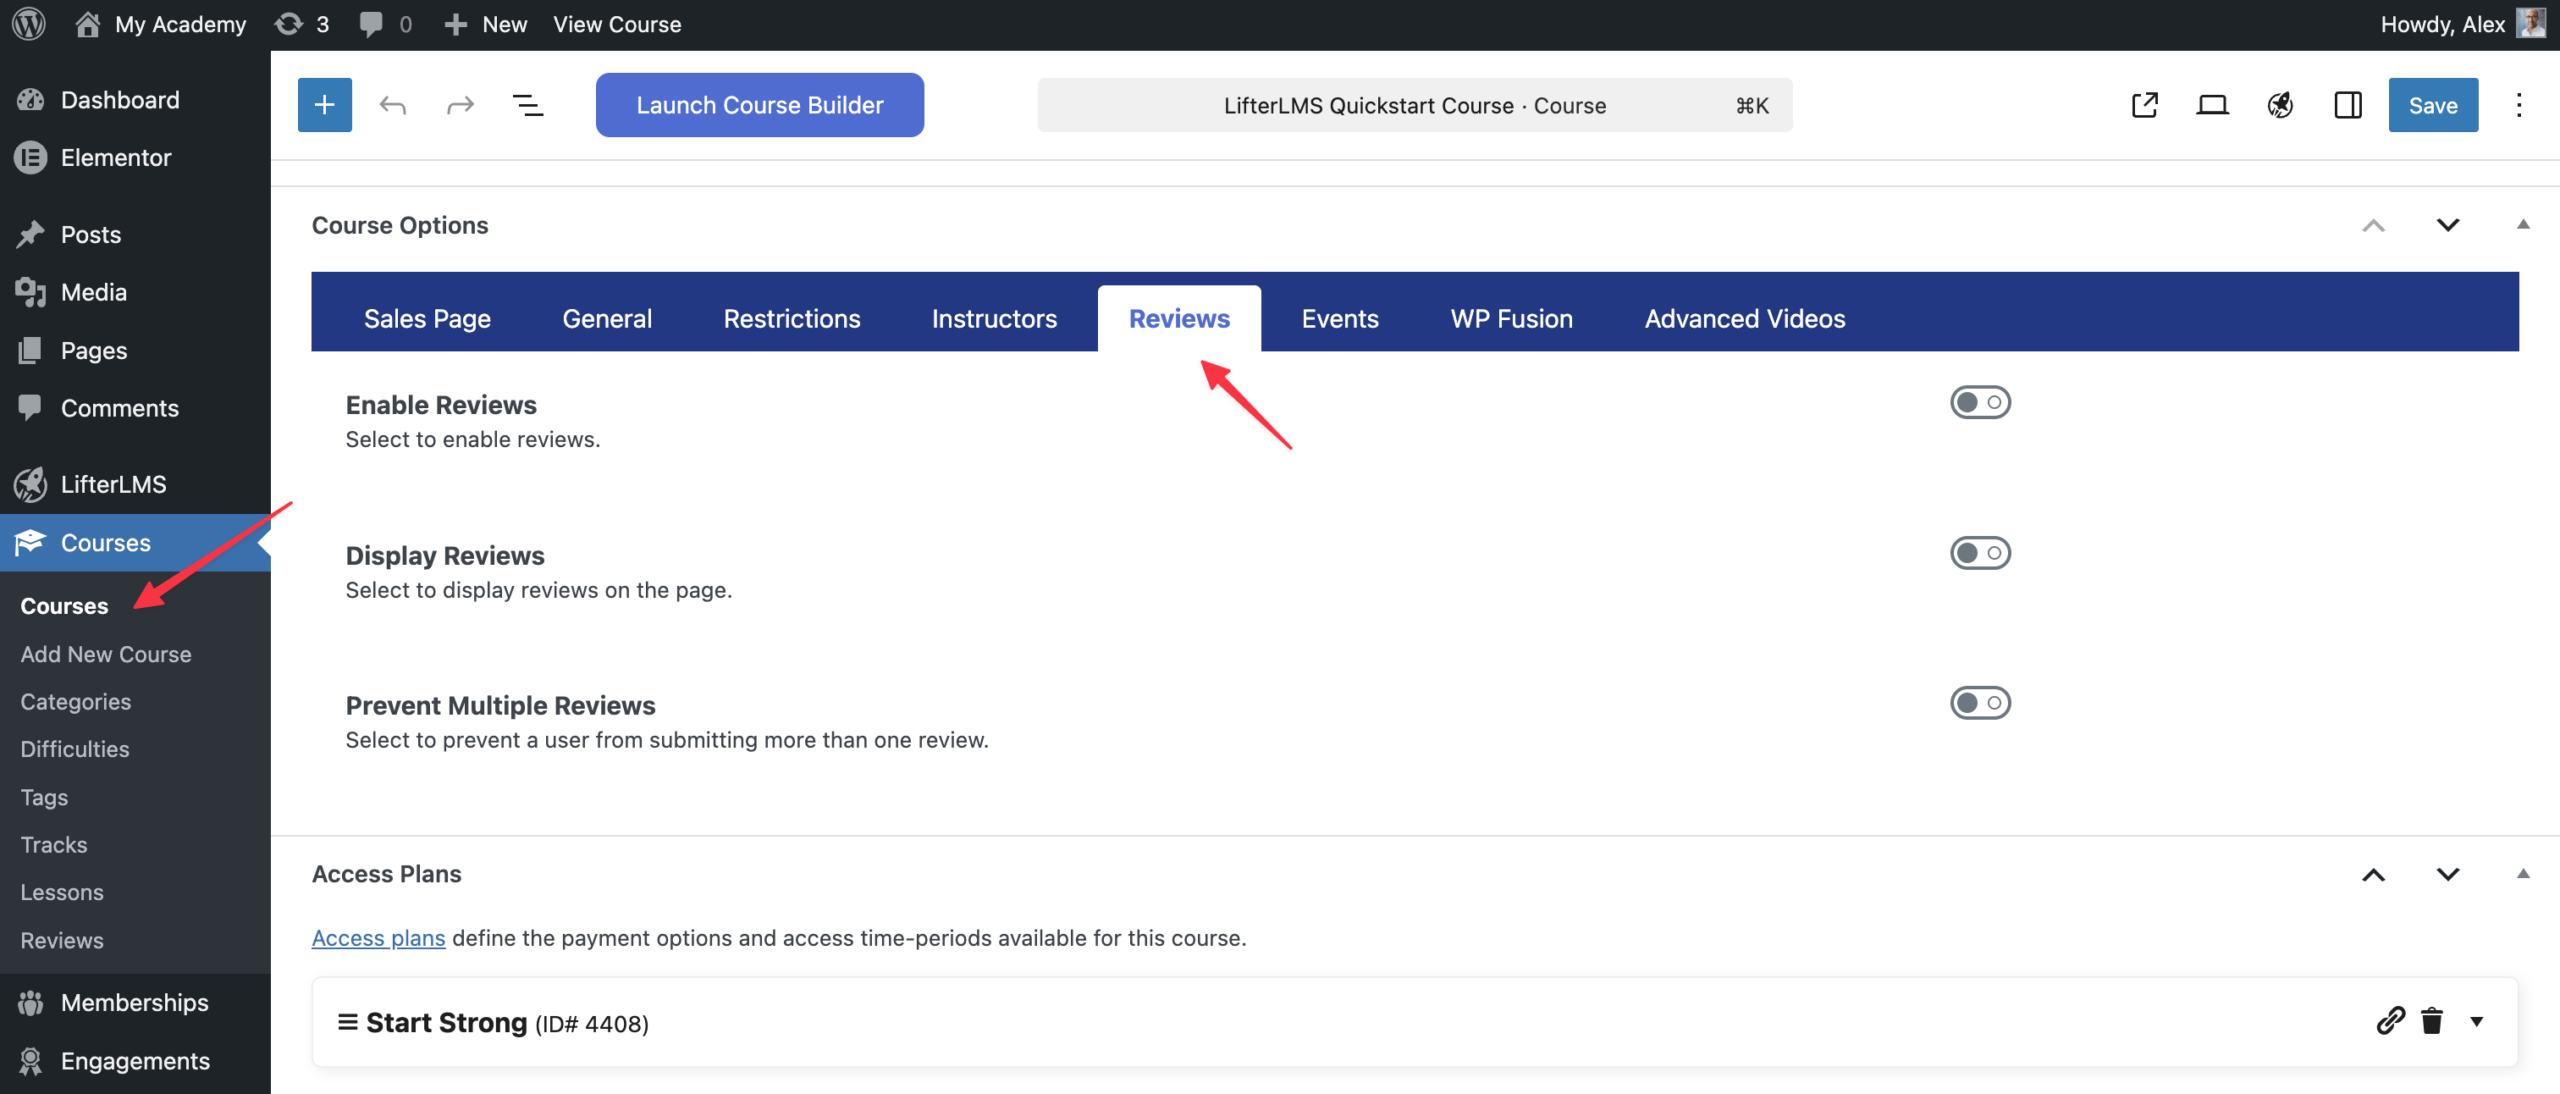The height and width of the screenshot is (1094, 2560).
Task: Open the Access plans help link
Action: [378, 938]
